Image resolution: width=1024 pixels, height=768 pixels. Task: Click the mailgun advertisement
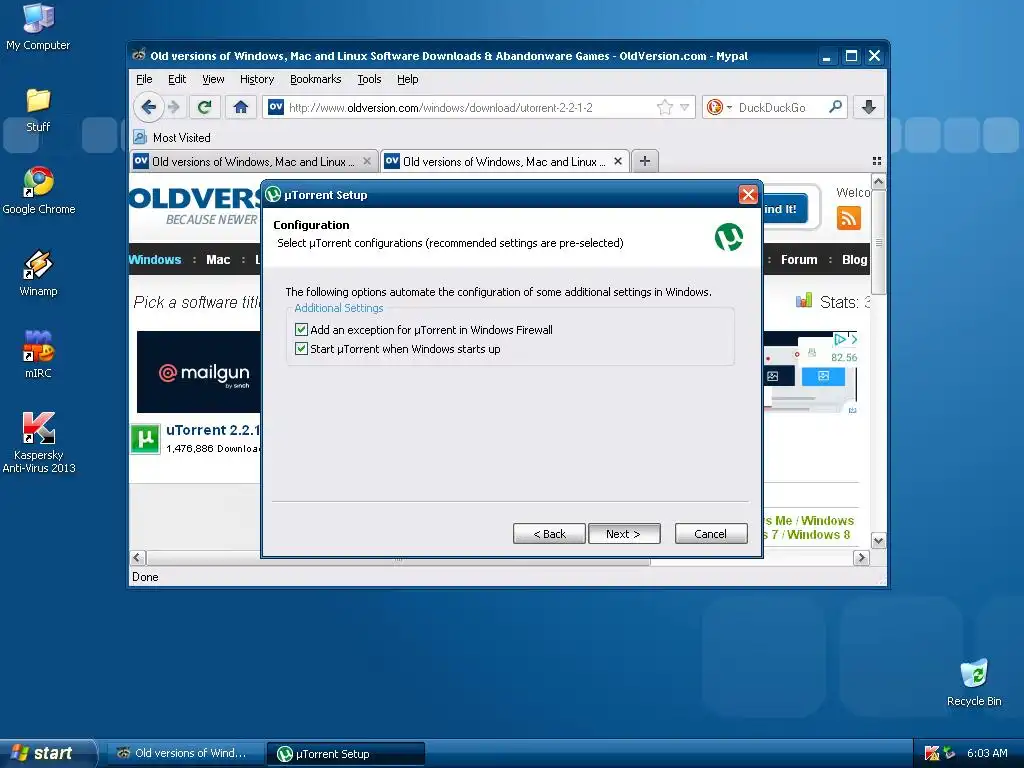199,372
